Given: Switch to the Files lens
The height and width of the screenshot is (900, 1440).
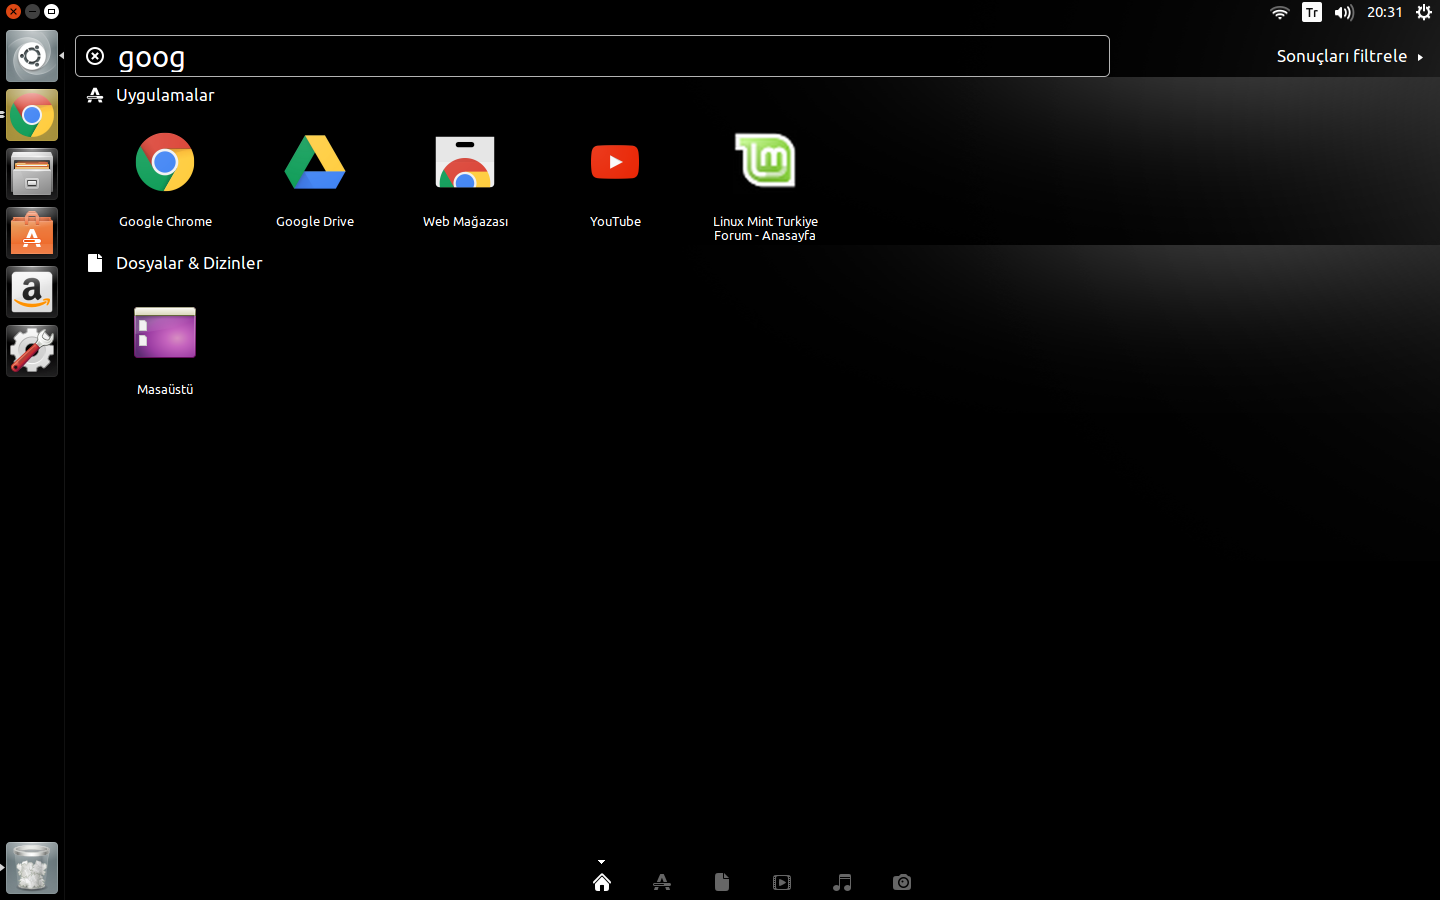Looking at the screenshot, I should tap(722, 882).
